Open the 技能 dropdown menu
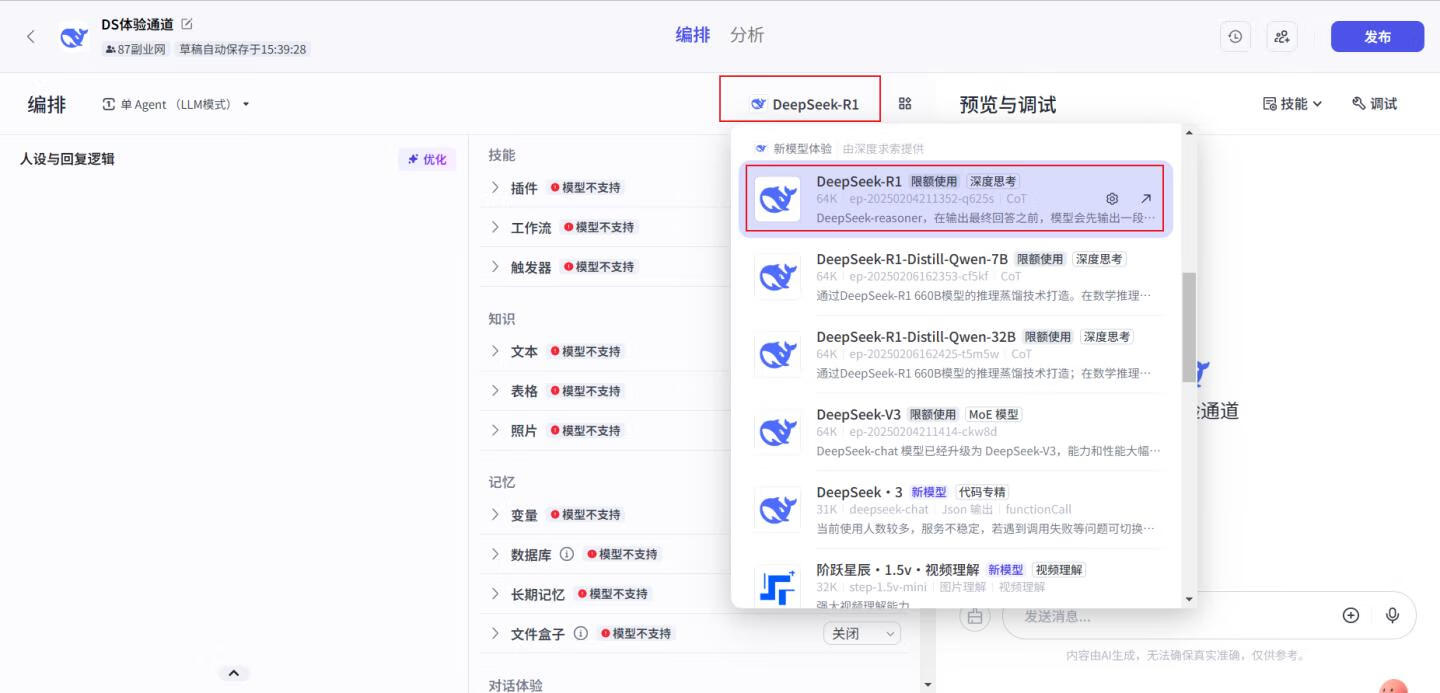This screenshot has width=1440, height=693. [1295, 103]
